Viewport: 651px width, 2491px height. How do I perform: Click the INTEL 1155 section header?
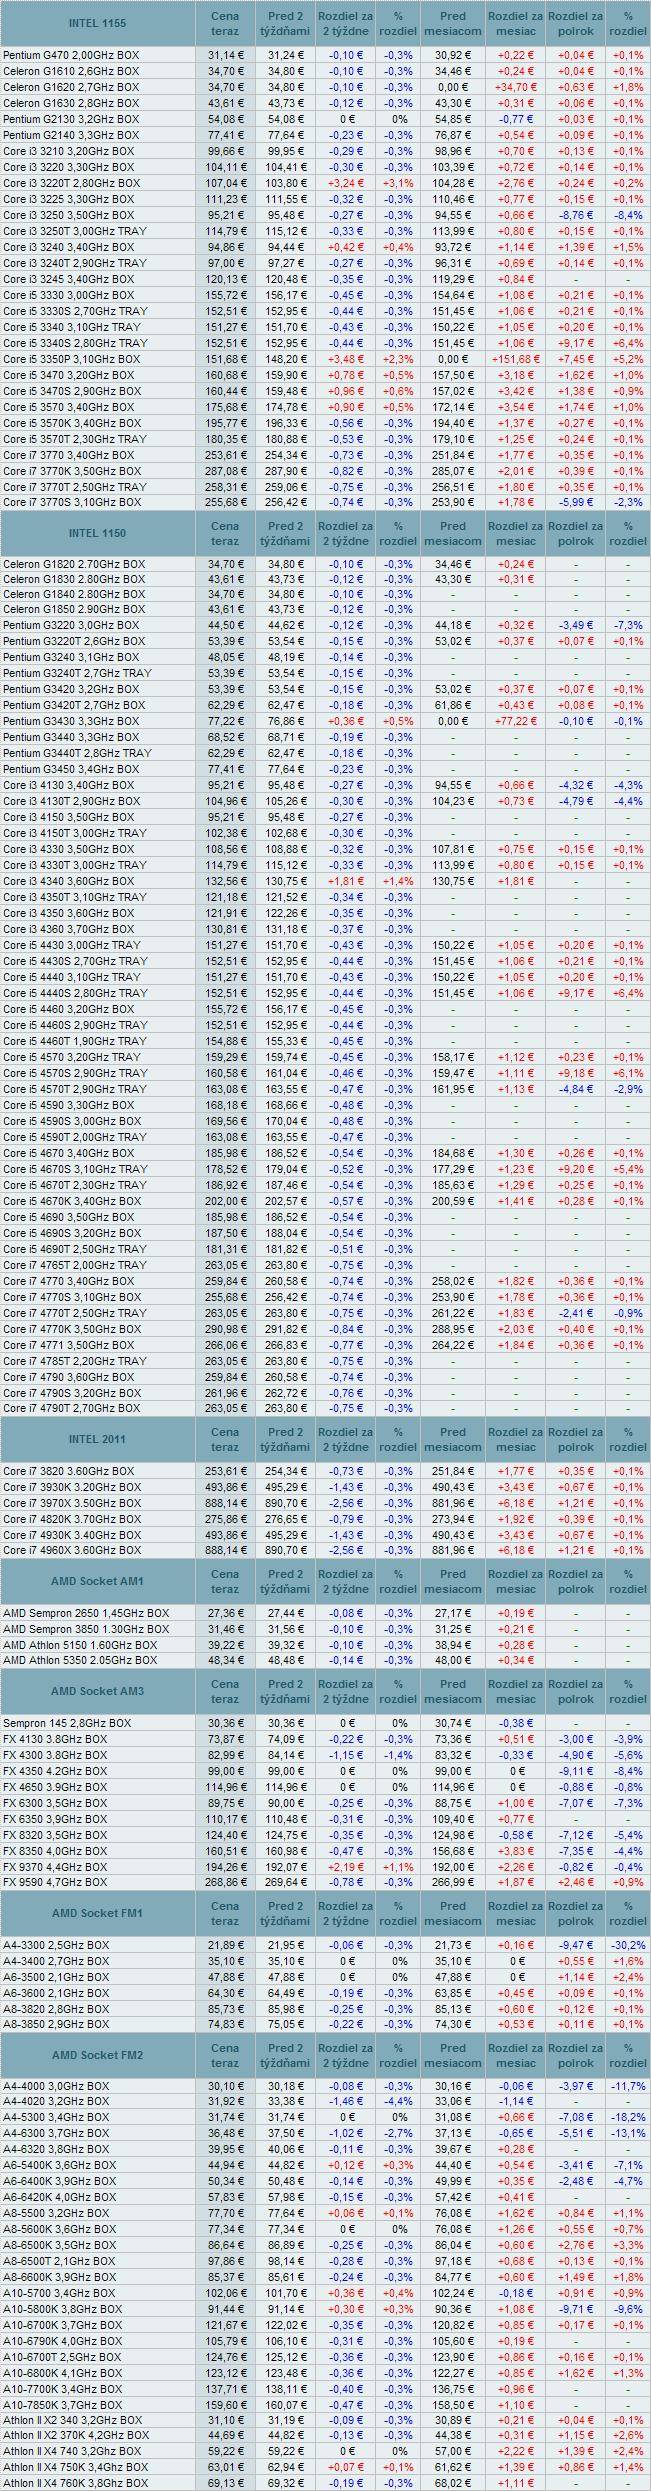98,23
